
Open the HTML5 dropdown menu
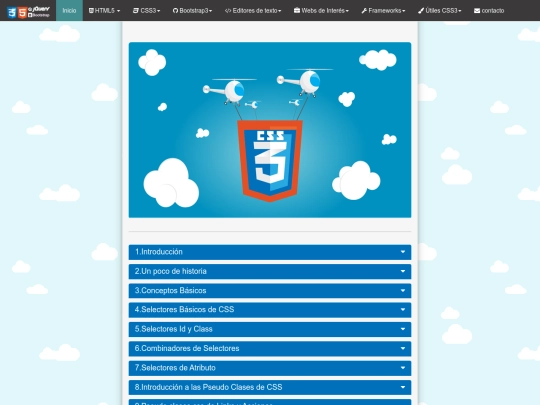click(104, 11)
